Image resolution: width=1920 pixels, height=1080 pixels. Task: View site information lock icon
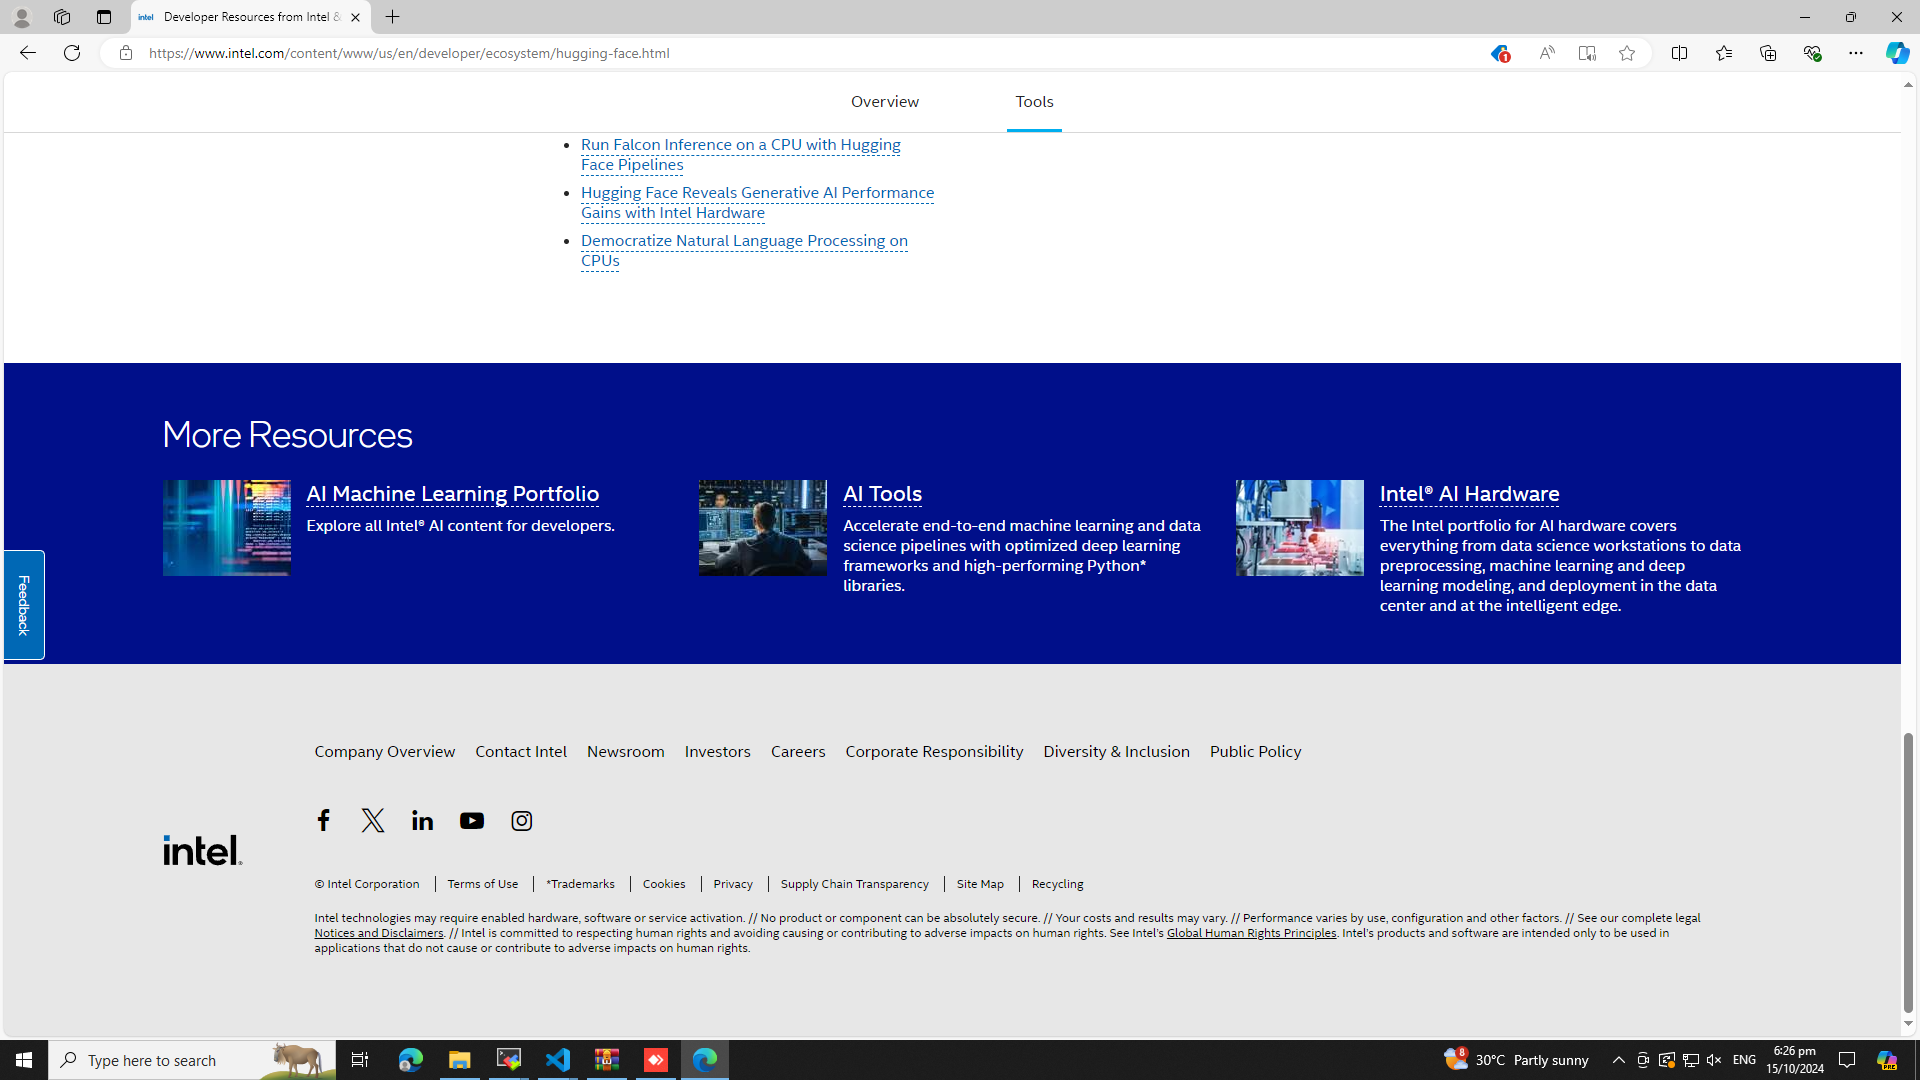(125, 53)
